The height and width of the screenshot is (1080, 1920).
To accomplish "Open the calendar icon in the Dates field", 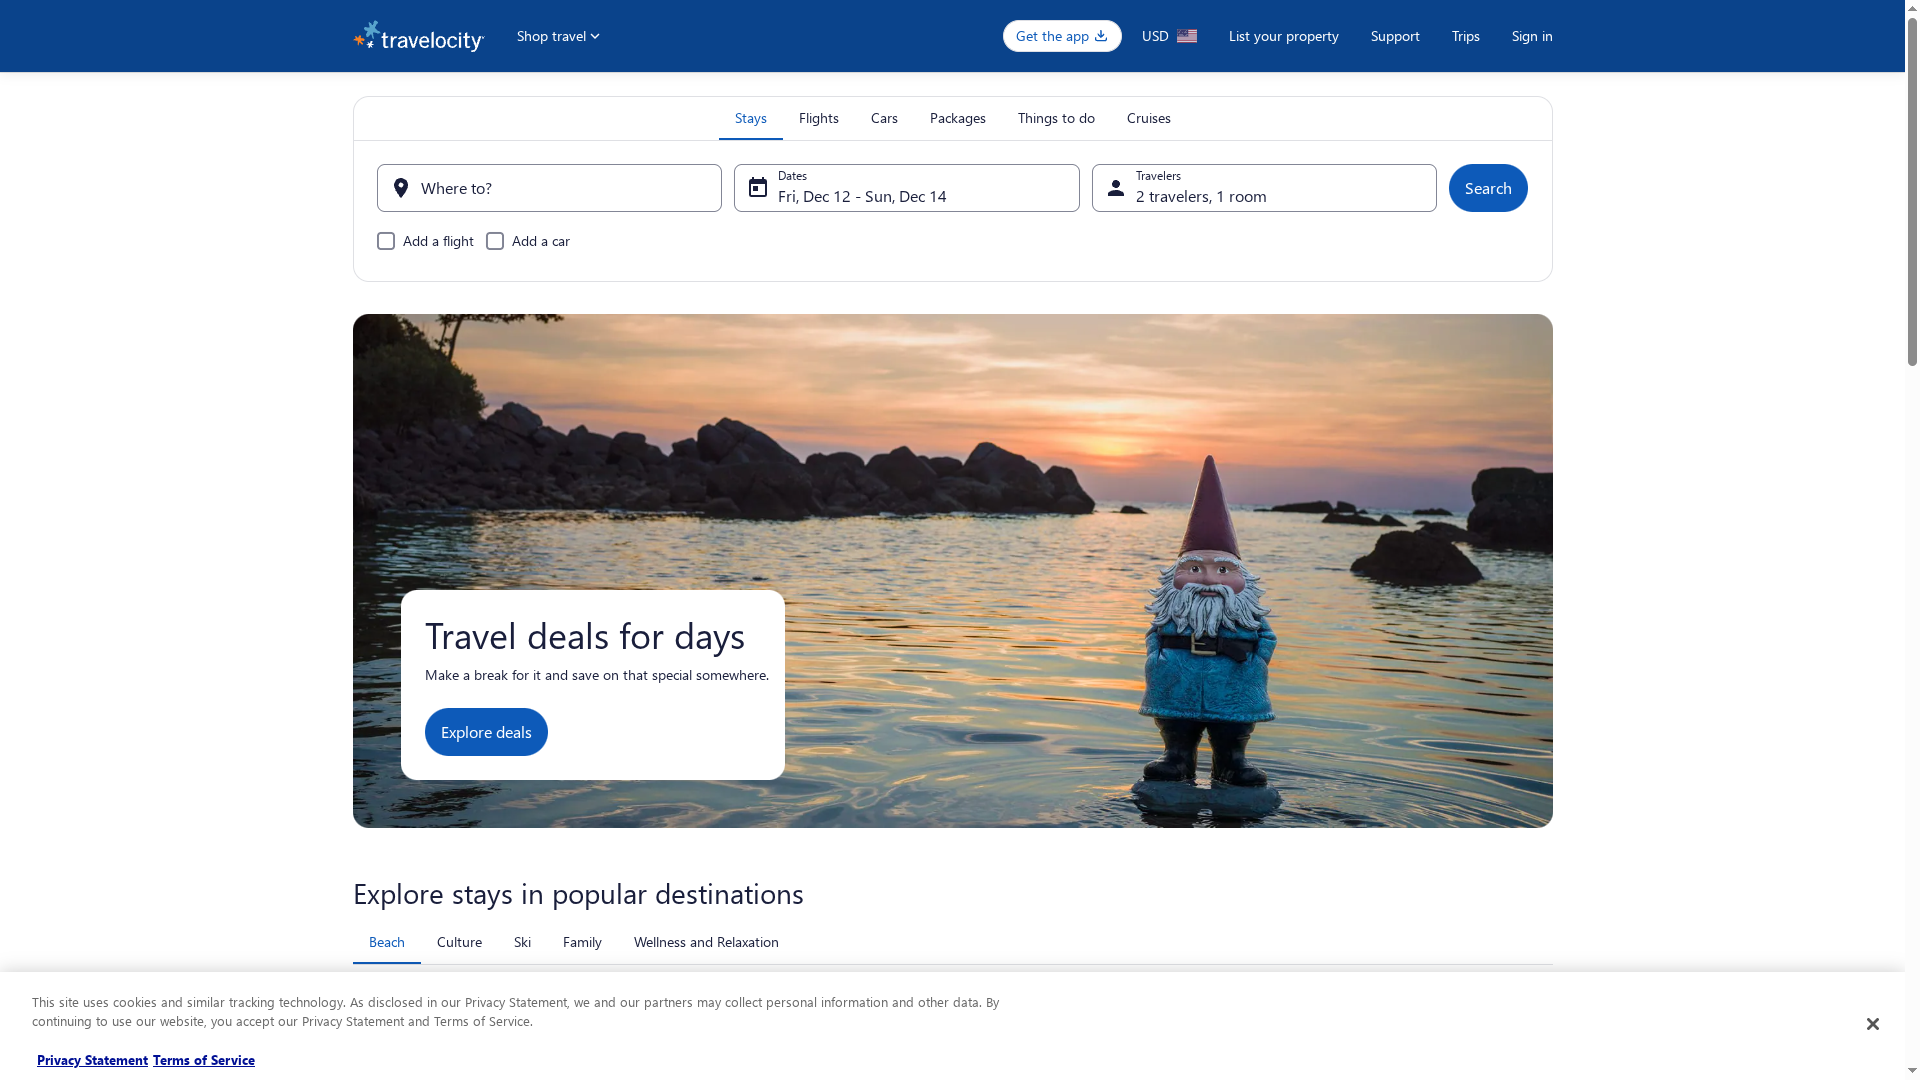I will [758, 188].
